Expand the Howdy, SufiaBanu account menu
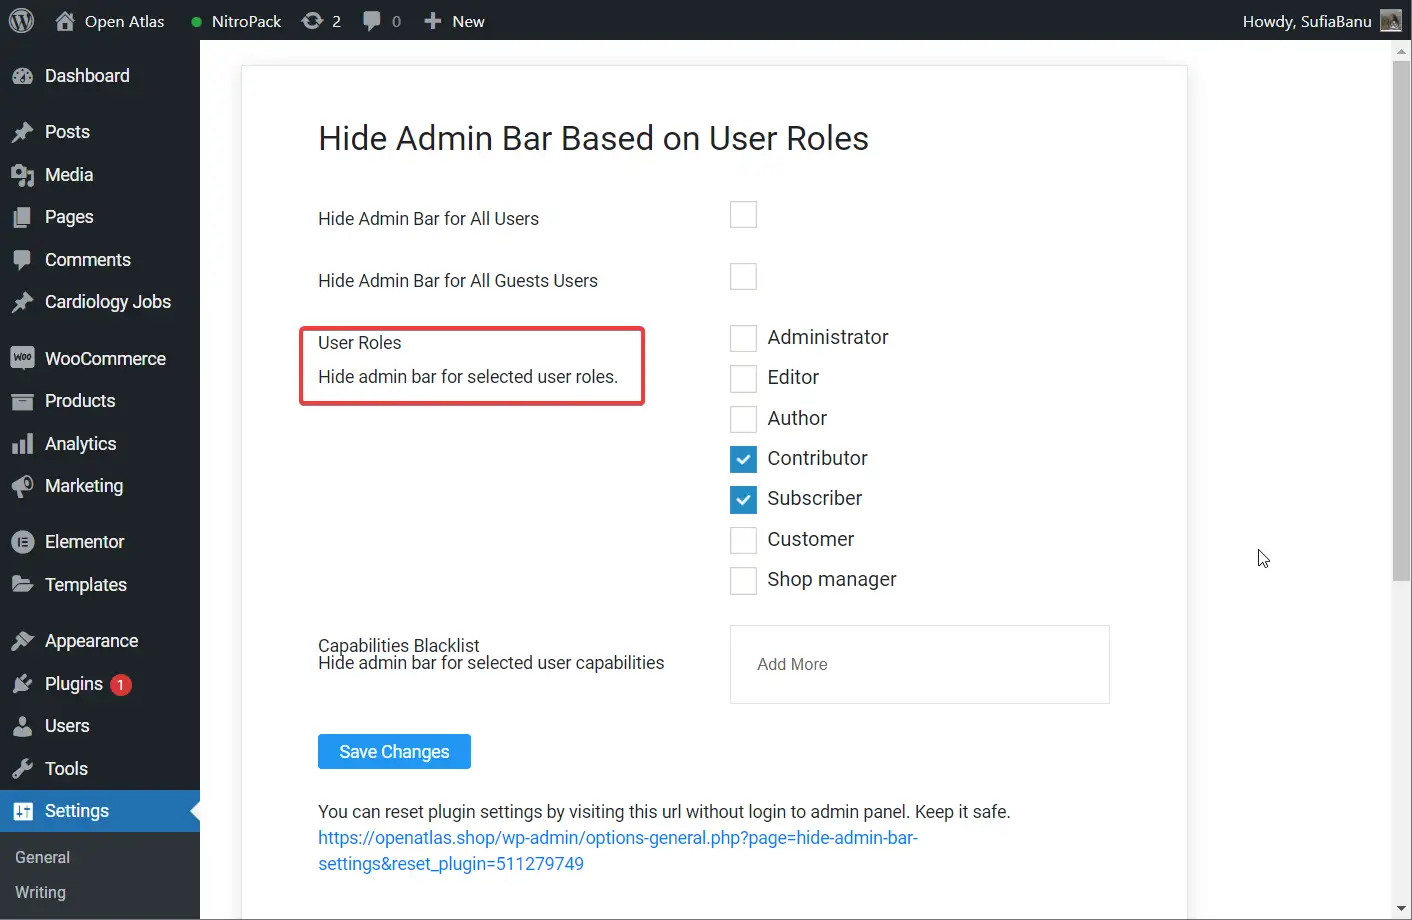The width and height of the screenshot is (1412, 920). point(1306,21)
